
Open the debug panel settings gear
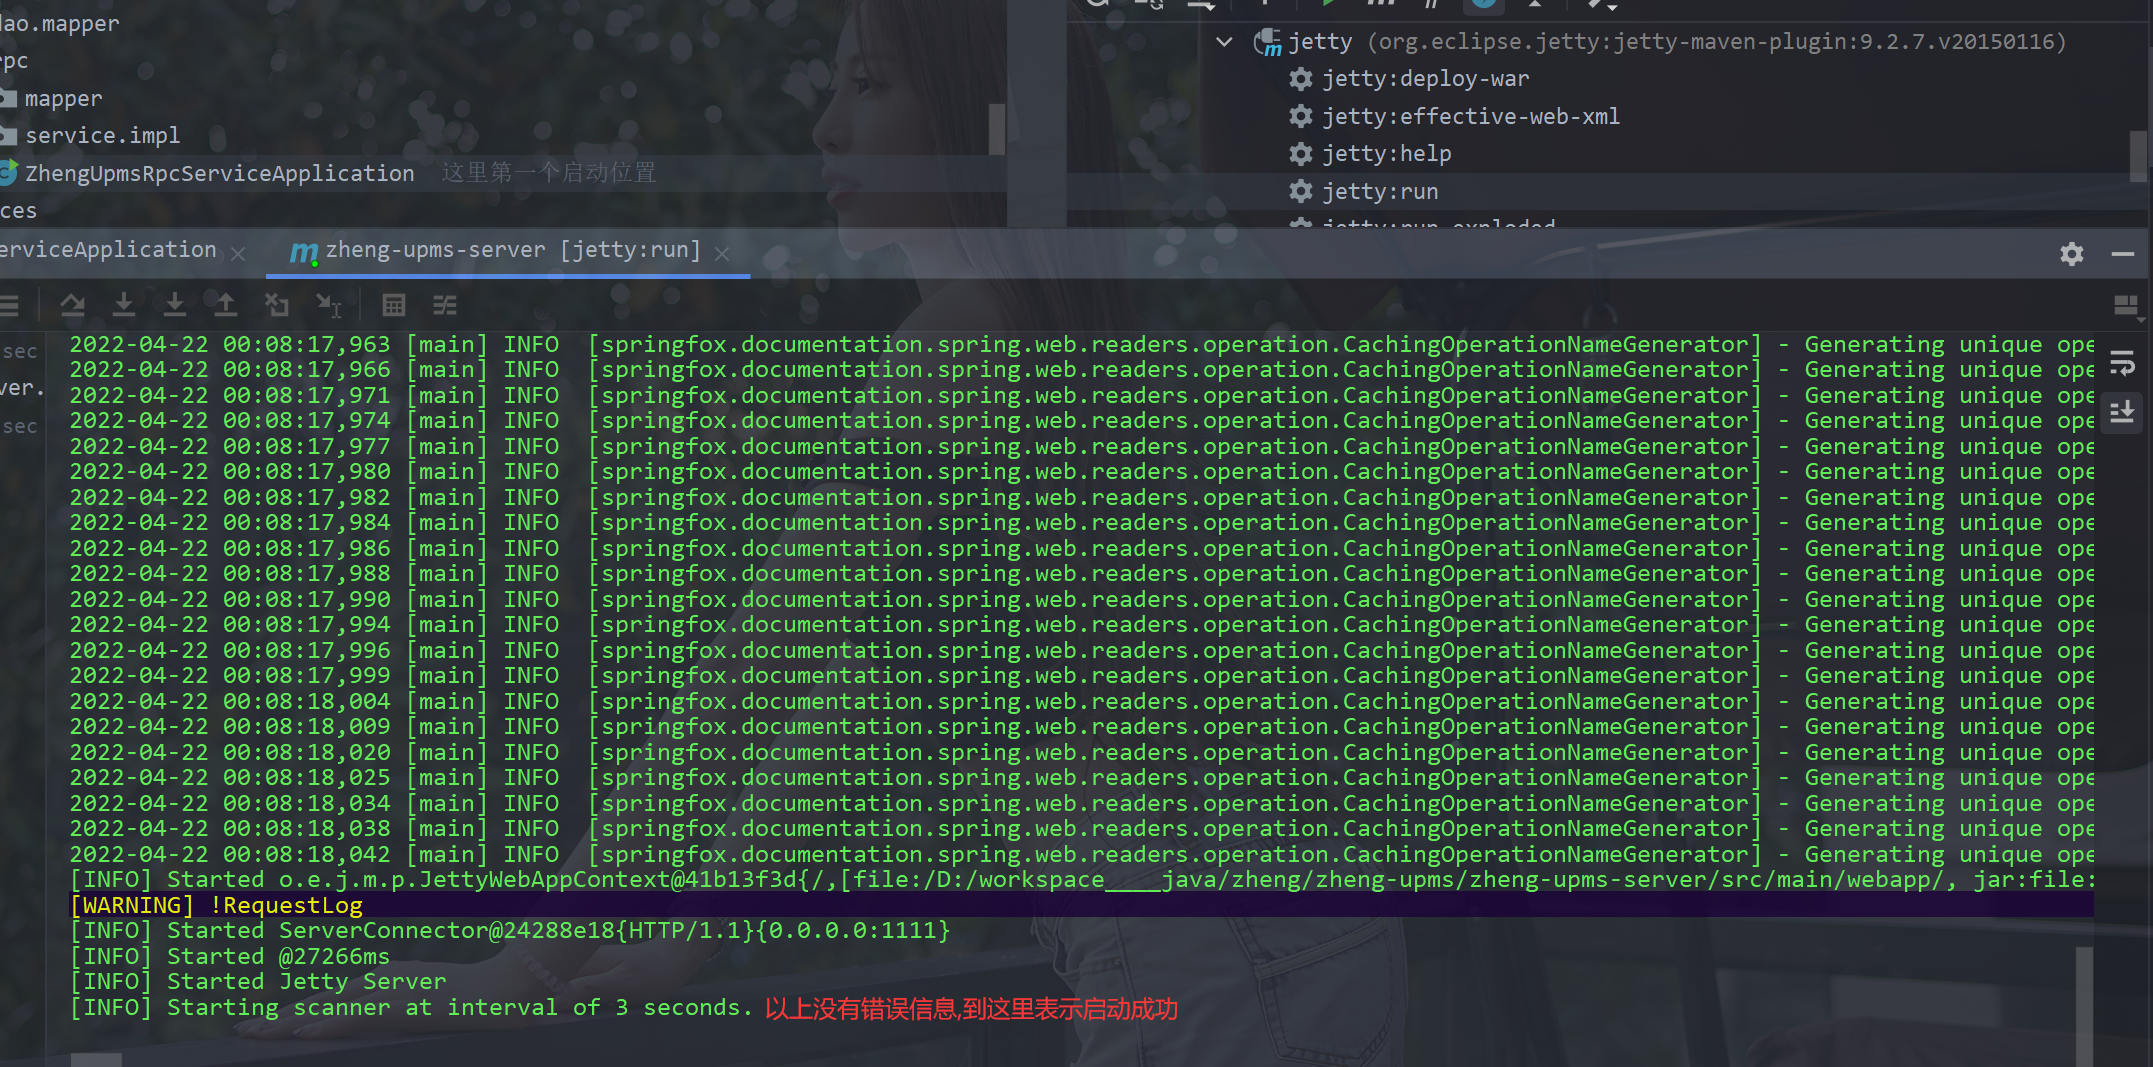(2071, 254)
